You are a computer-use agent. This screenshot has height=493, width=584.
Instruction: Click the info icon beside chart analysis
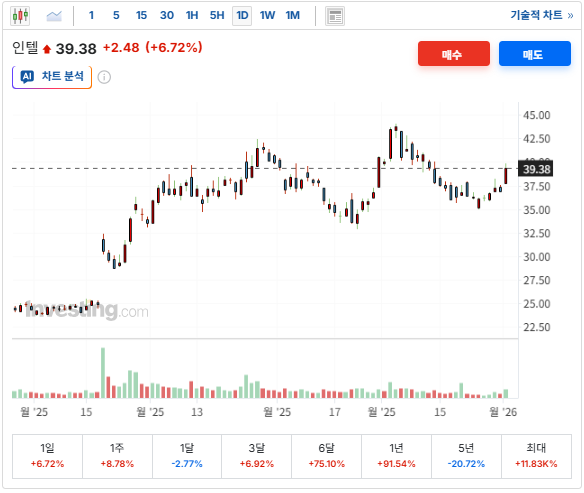click(x=104, y=77)
